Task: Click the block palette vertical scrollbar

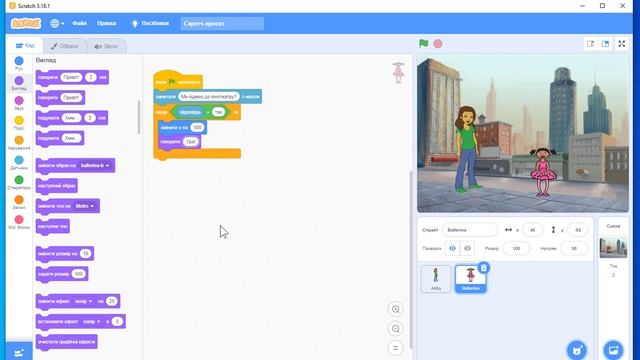Action: pyautogui.click(x=139, y=118)
